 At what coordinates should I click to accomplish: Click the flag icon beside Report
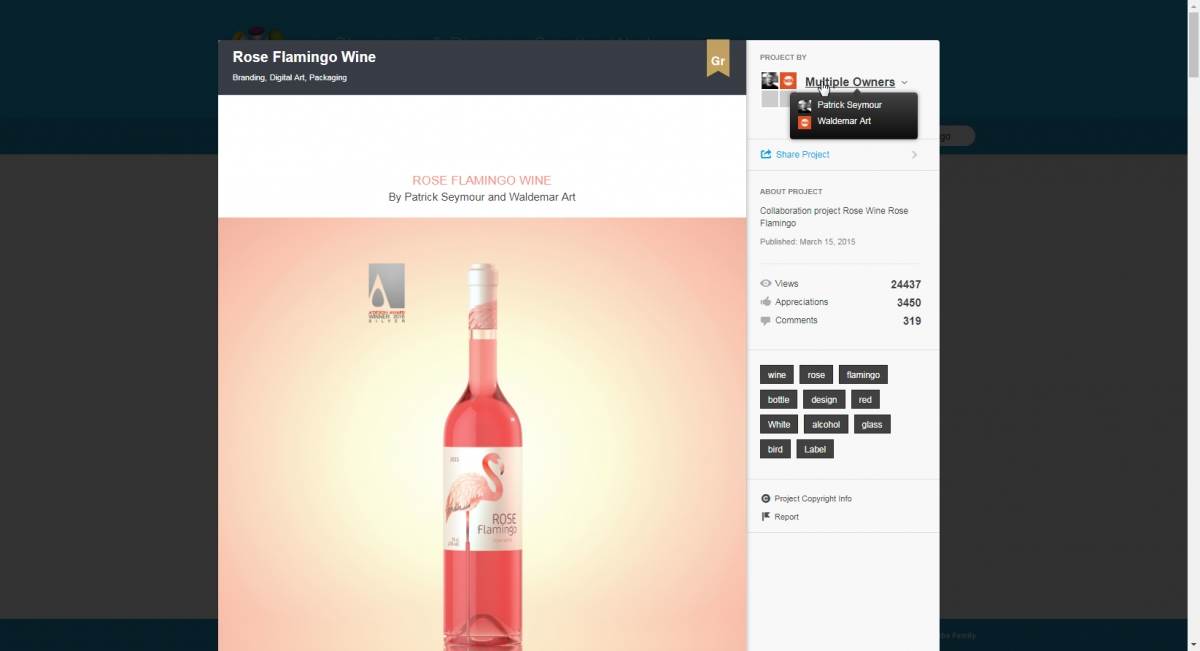766,517
